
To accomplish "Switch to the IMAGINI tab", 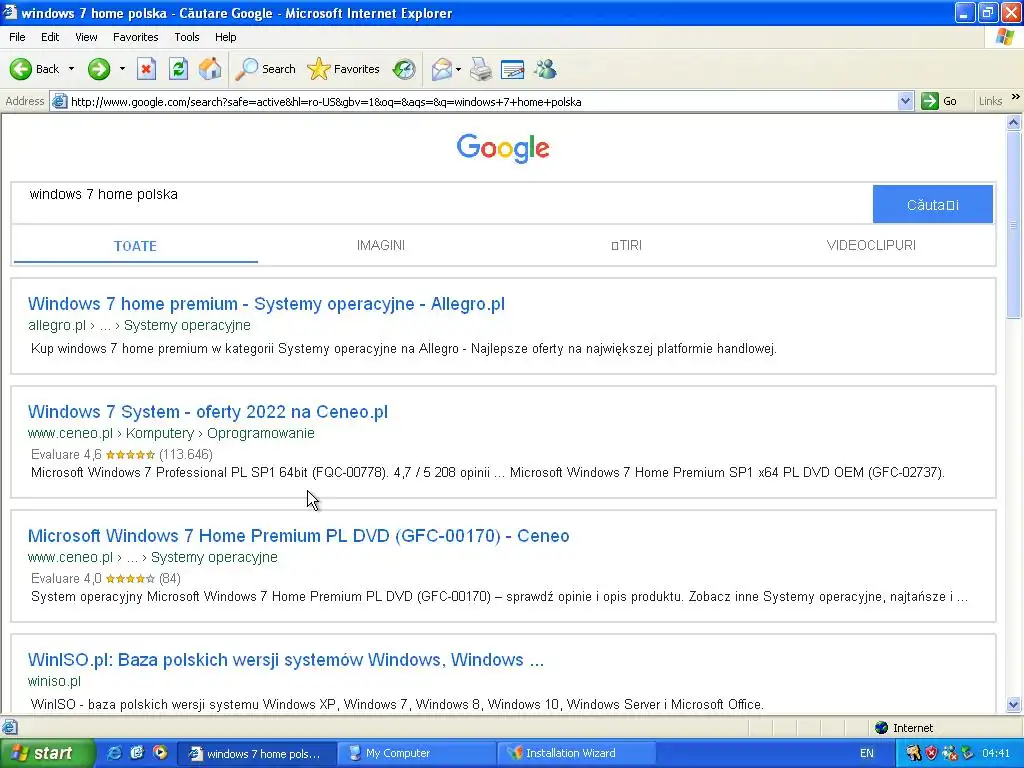I will 381,245.
